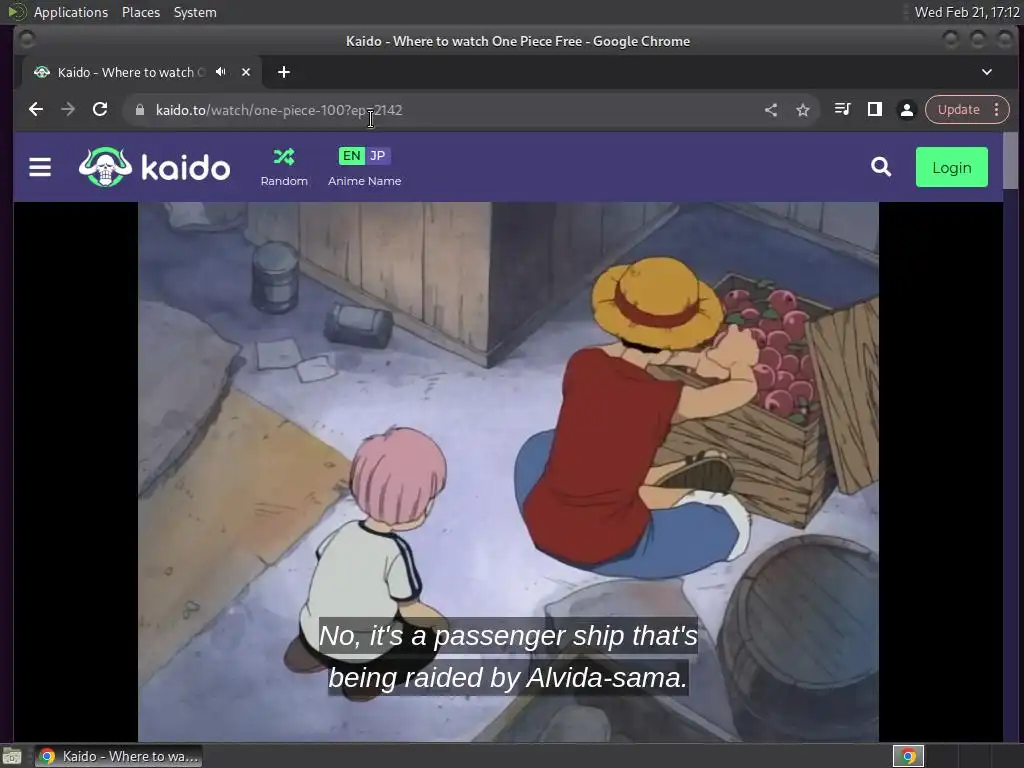Screen dimensions: 1024x768
Task: Share this page from address bar
Action: pyautogui.click(x=771, y=110)
